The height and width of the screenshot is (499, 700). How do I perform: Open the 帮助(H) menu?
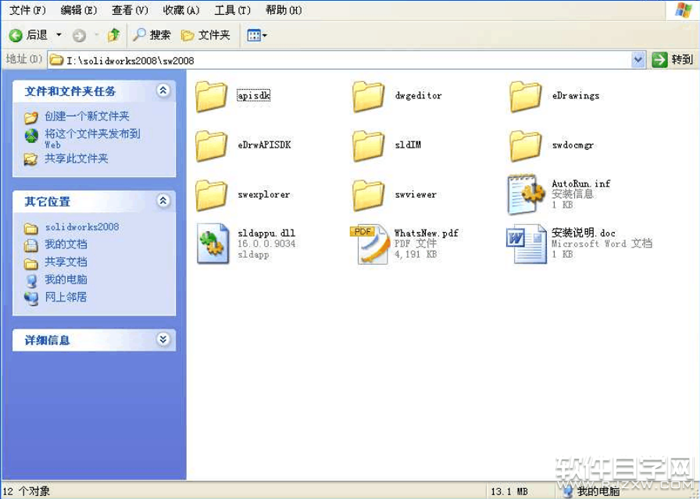click(283, 10)
